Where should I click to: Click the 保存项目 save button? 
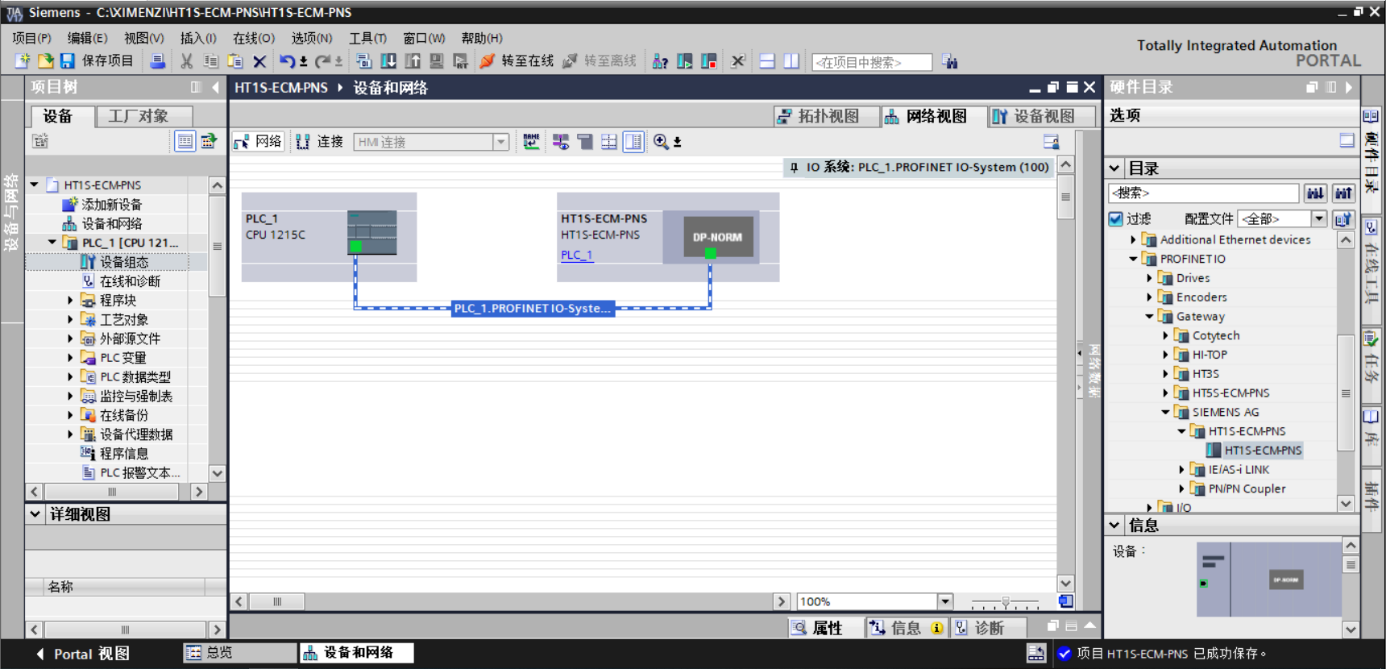98,61
